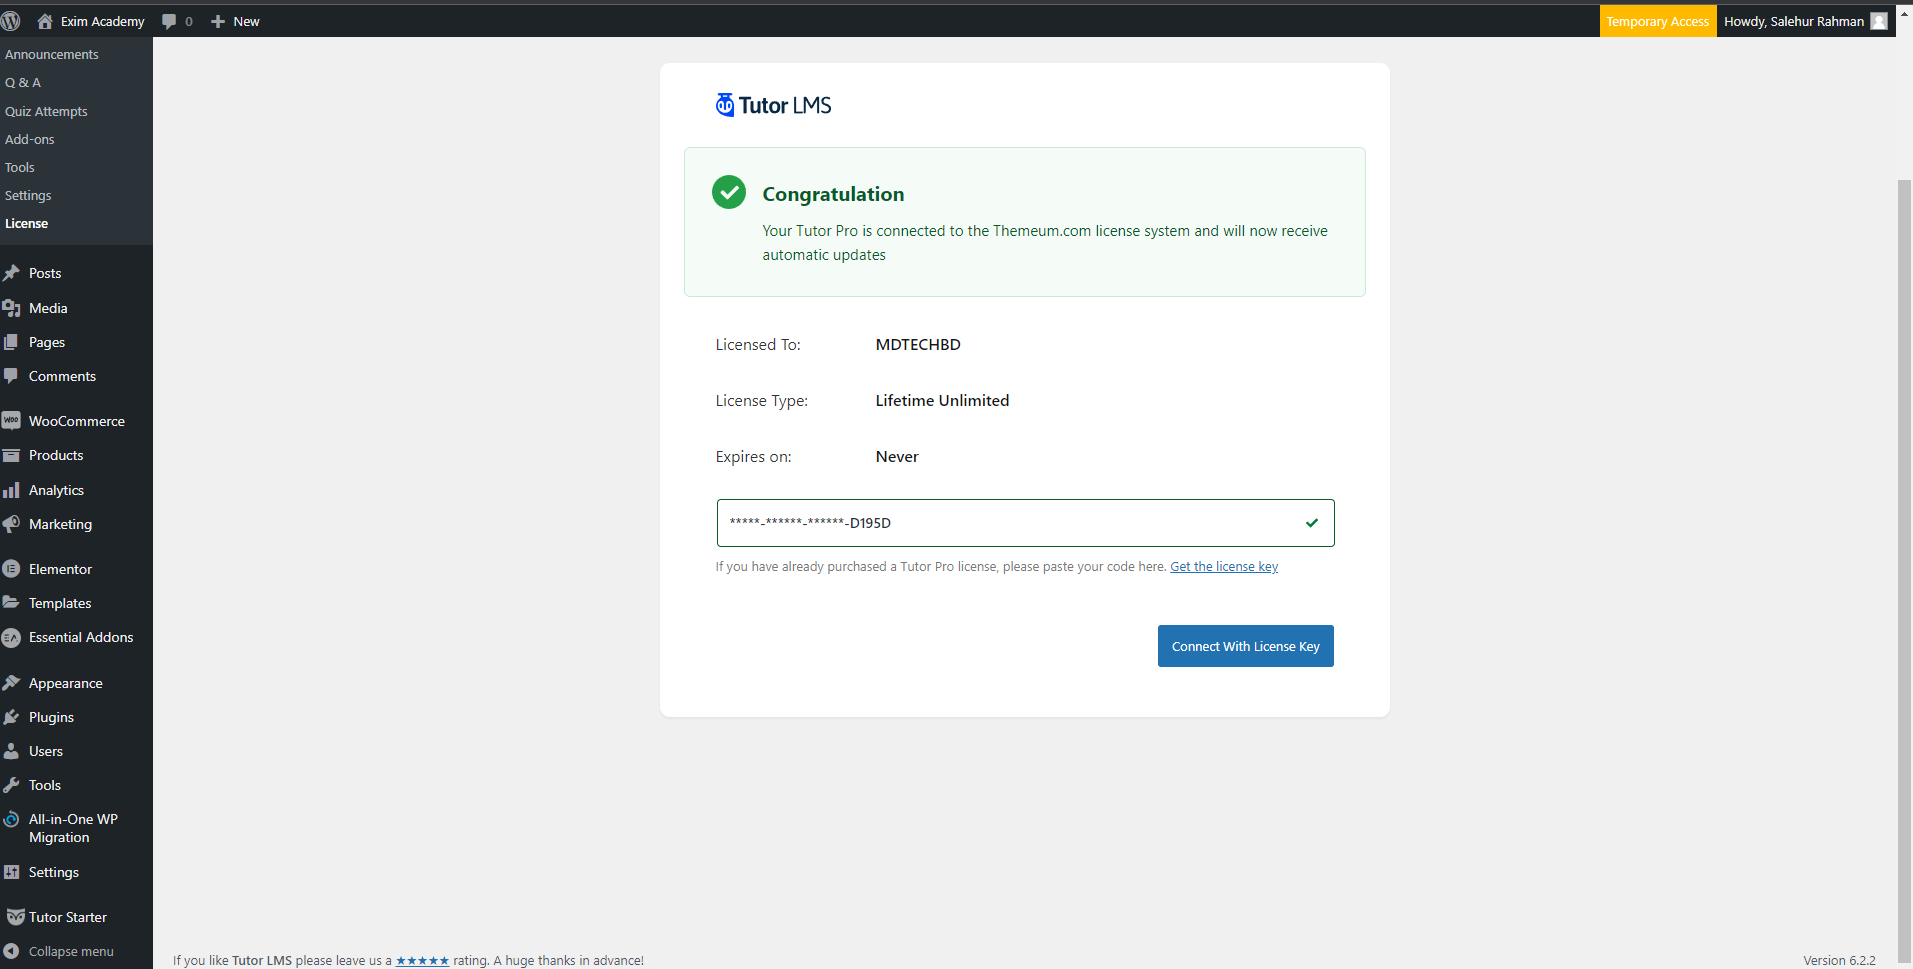Click Version 6.2.2 footer text
The width and height of the screenshot is (1913, 969).
click(x=1839, y=960)
